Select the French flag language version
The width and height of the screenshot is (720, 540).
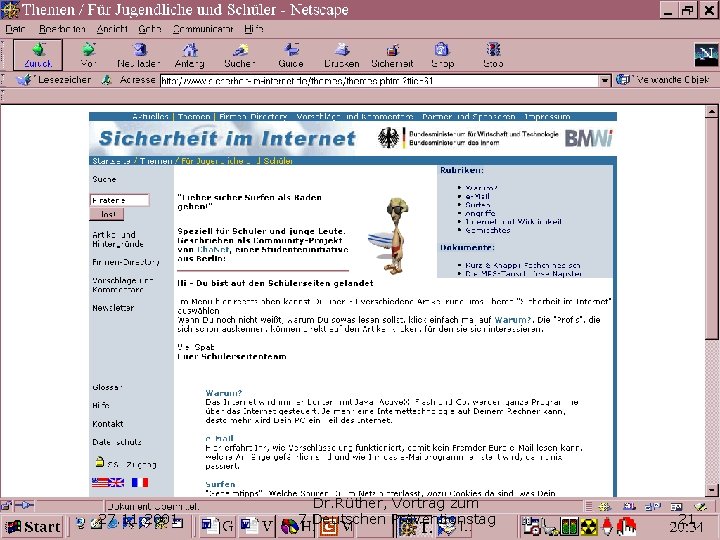pyautogui.click(x=140, y=482)
